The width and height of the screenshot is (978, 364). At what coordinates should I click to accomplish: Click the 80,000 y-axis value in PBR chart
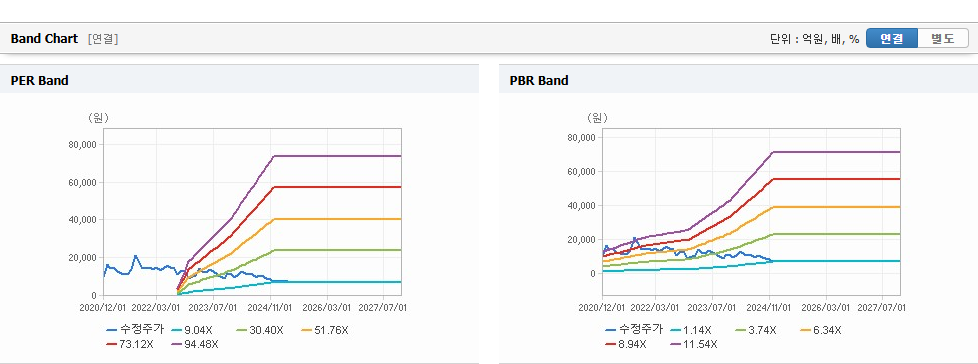pyautogui.click(x=581, y=137)
